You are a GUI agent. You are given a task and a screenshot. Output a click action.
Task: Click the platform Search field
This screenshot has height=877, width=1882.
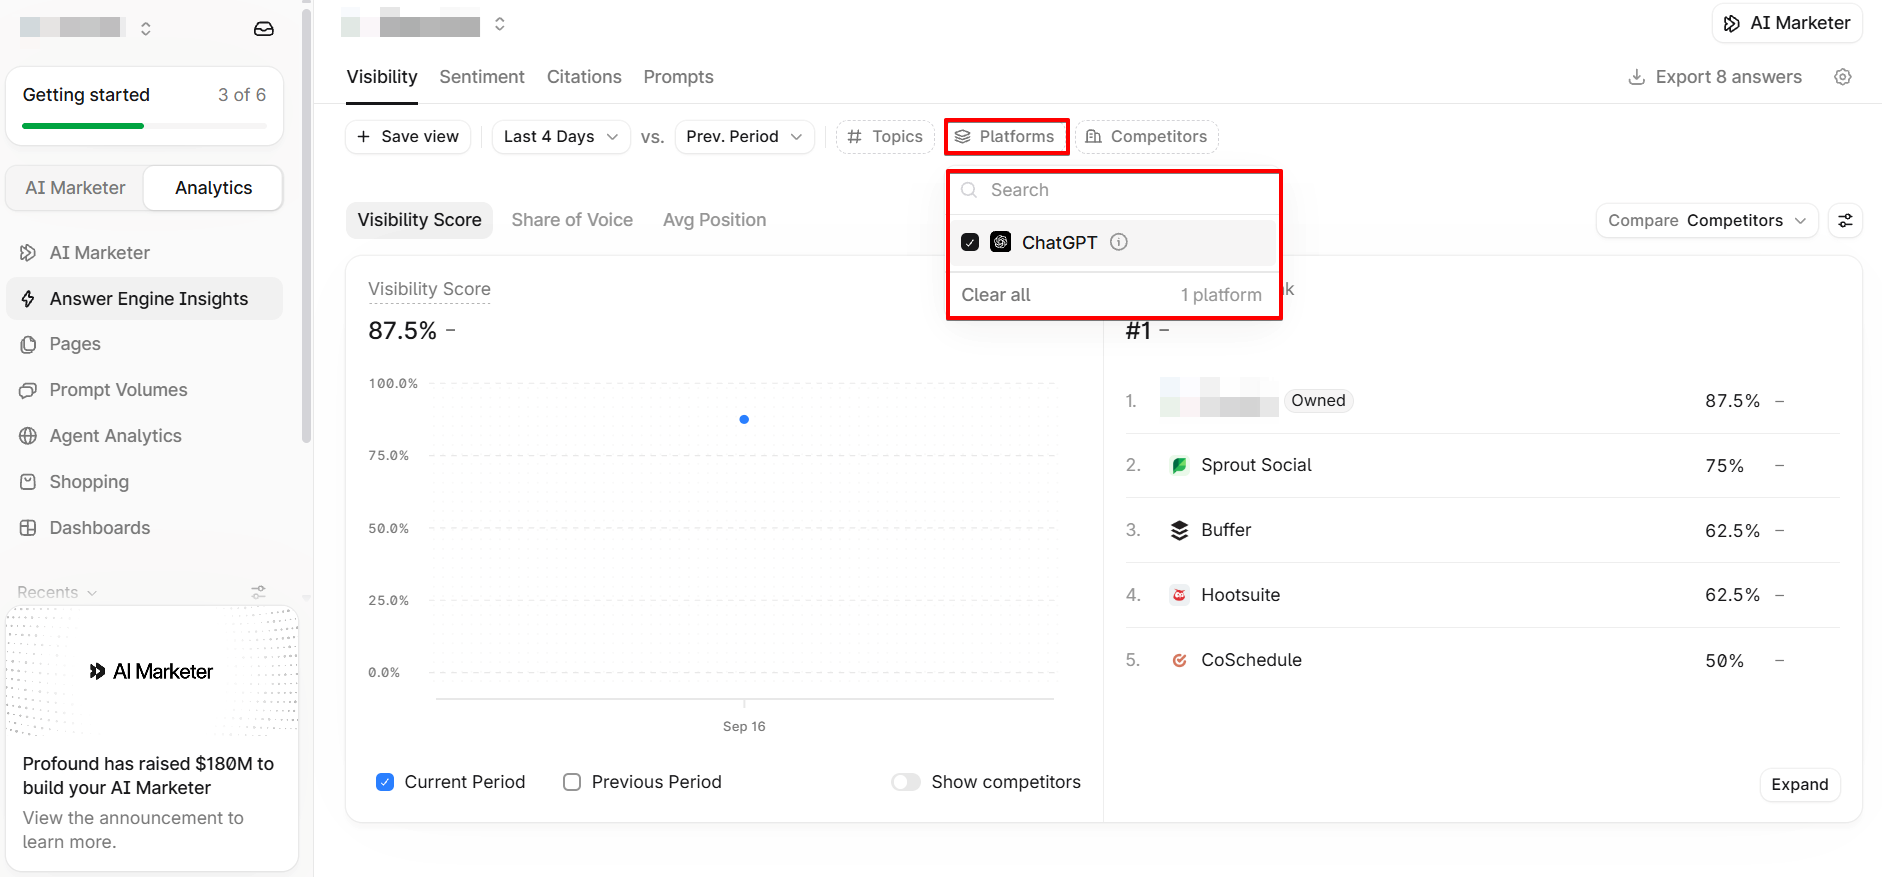[x=1115, y=190]
